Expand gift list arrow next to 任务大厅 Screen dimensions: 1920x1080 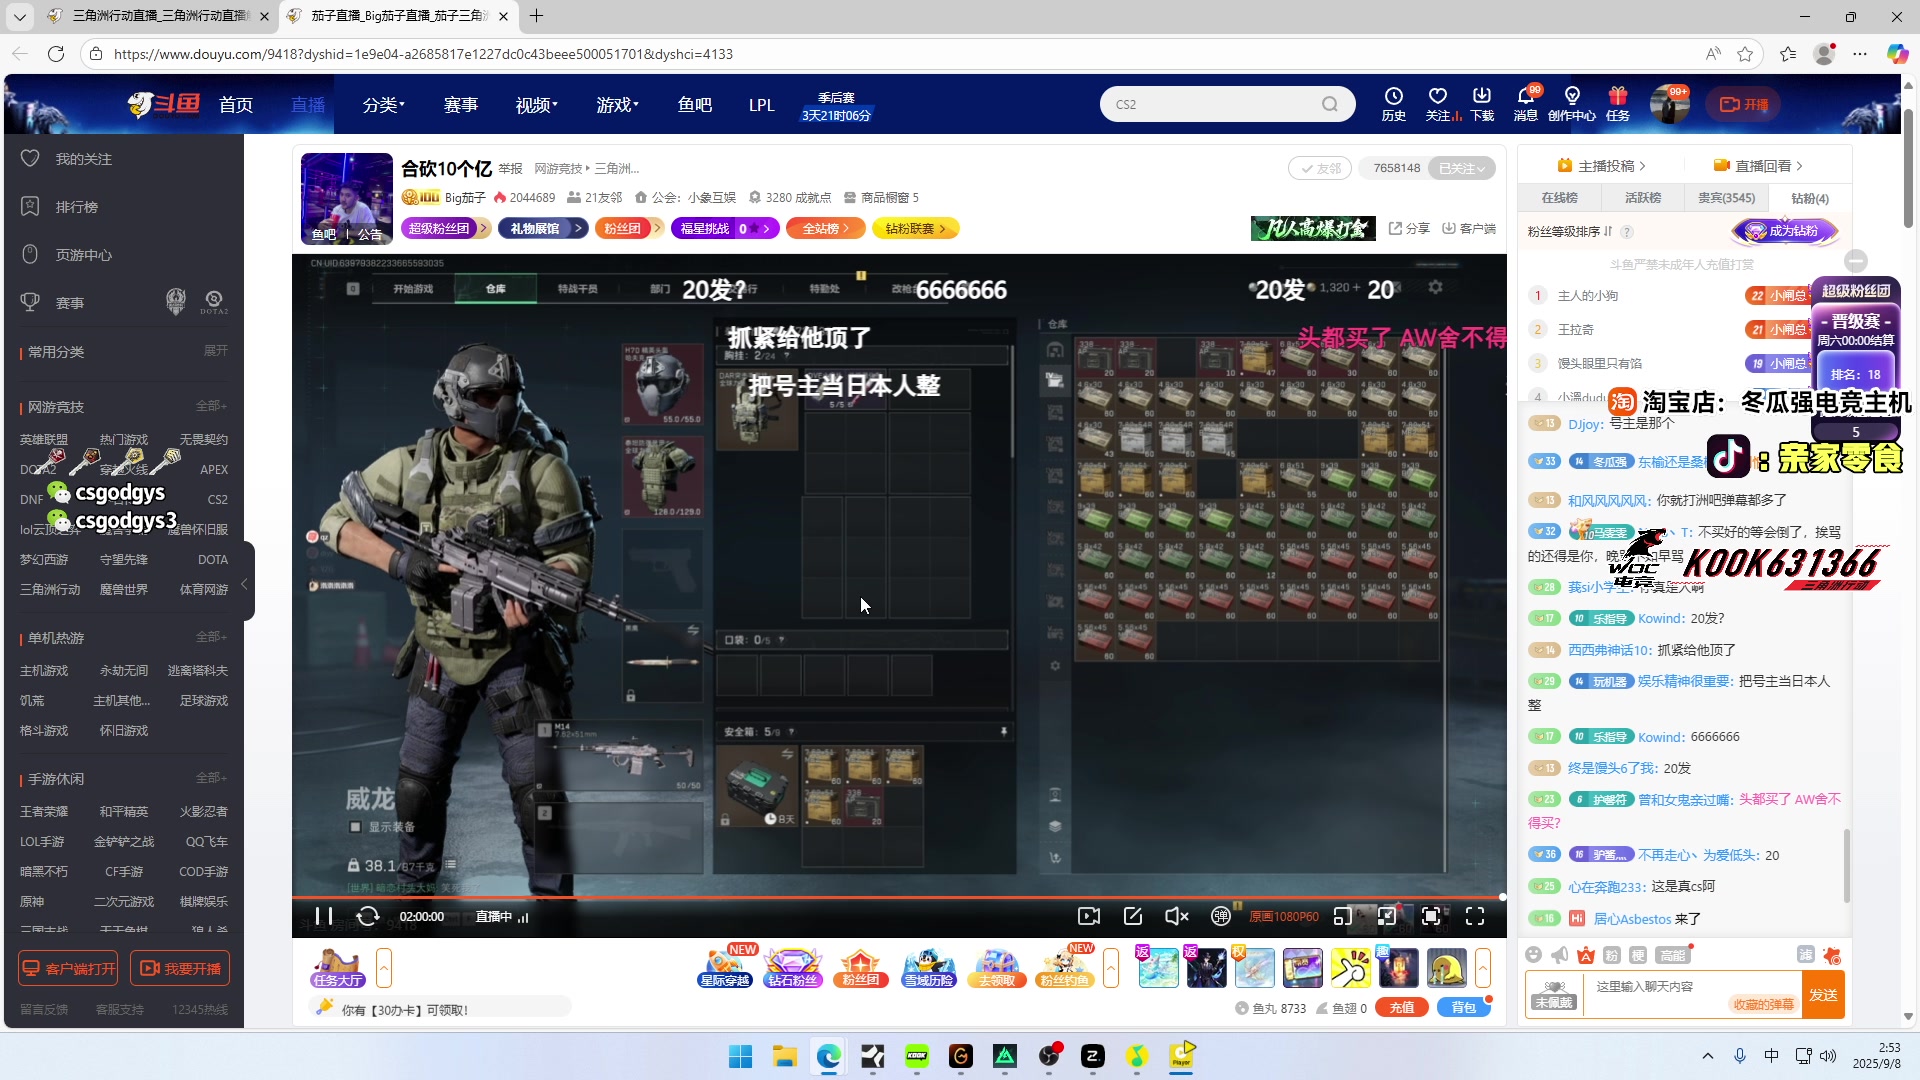coord(384,968)
